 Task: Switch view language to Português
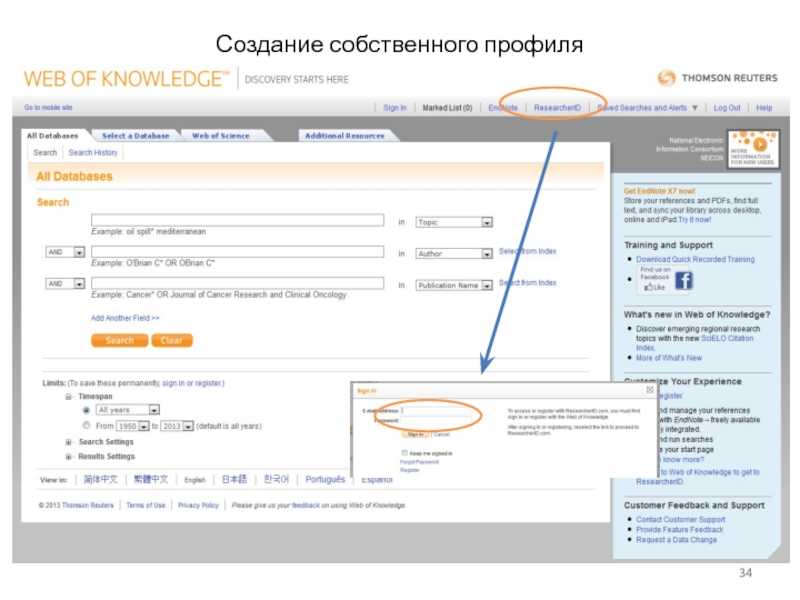[325, 480]
